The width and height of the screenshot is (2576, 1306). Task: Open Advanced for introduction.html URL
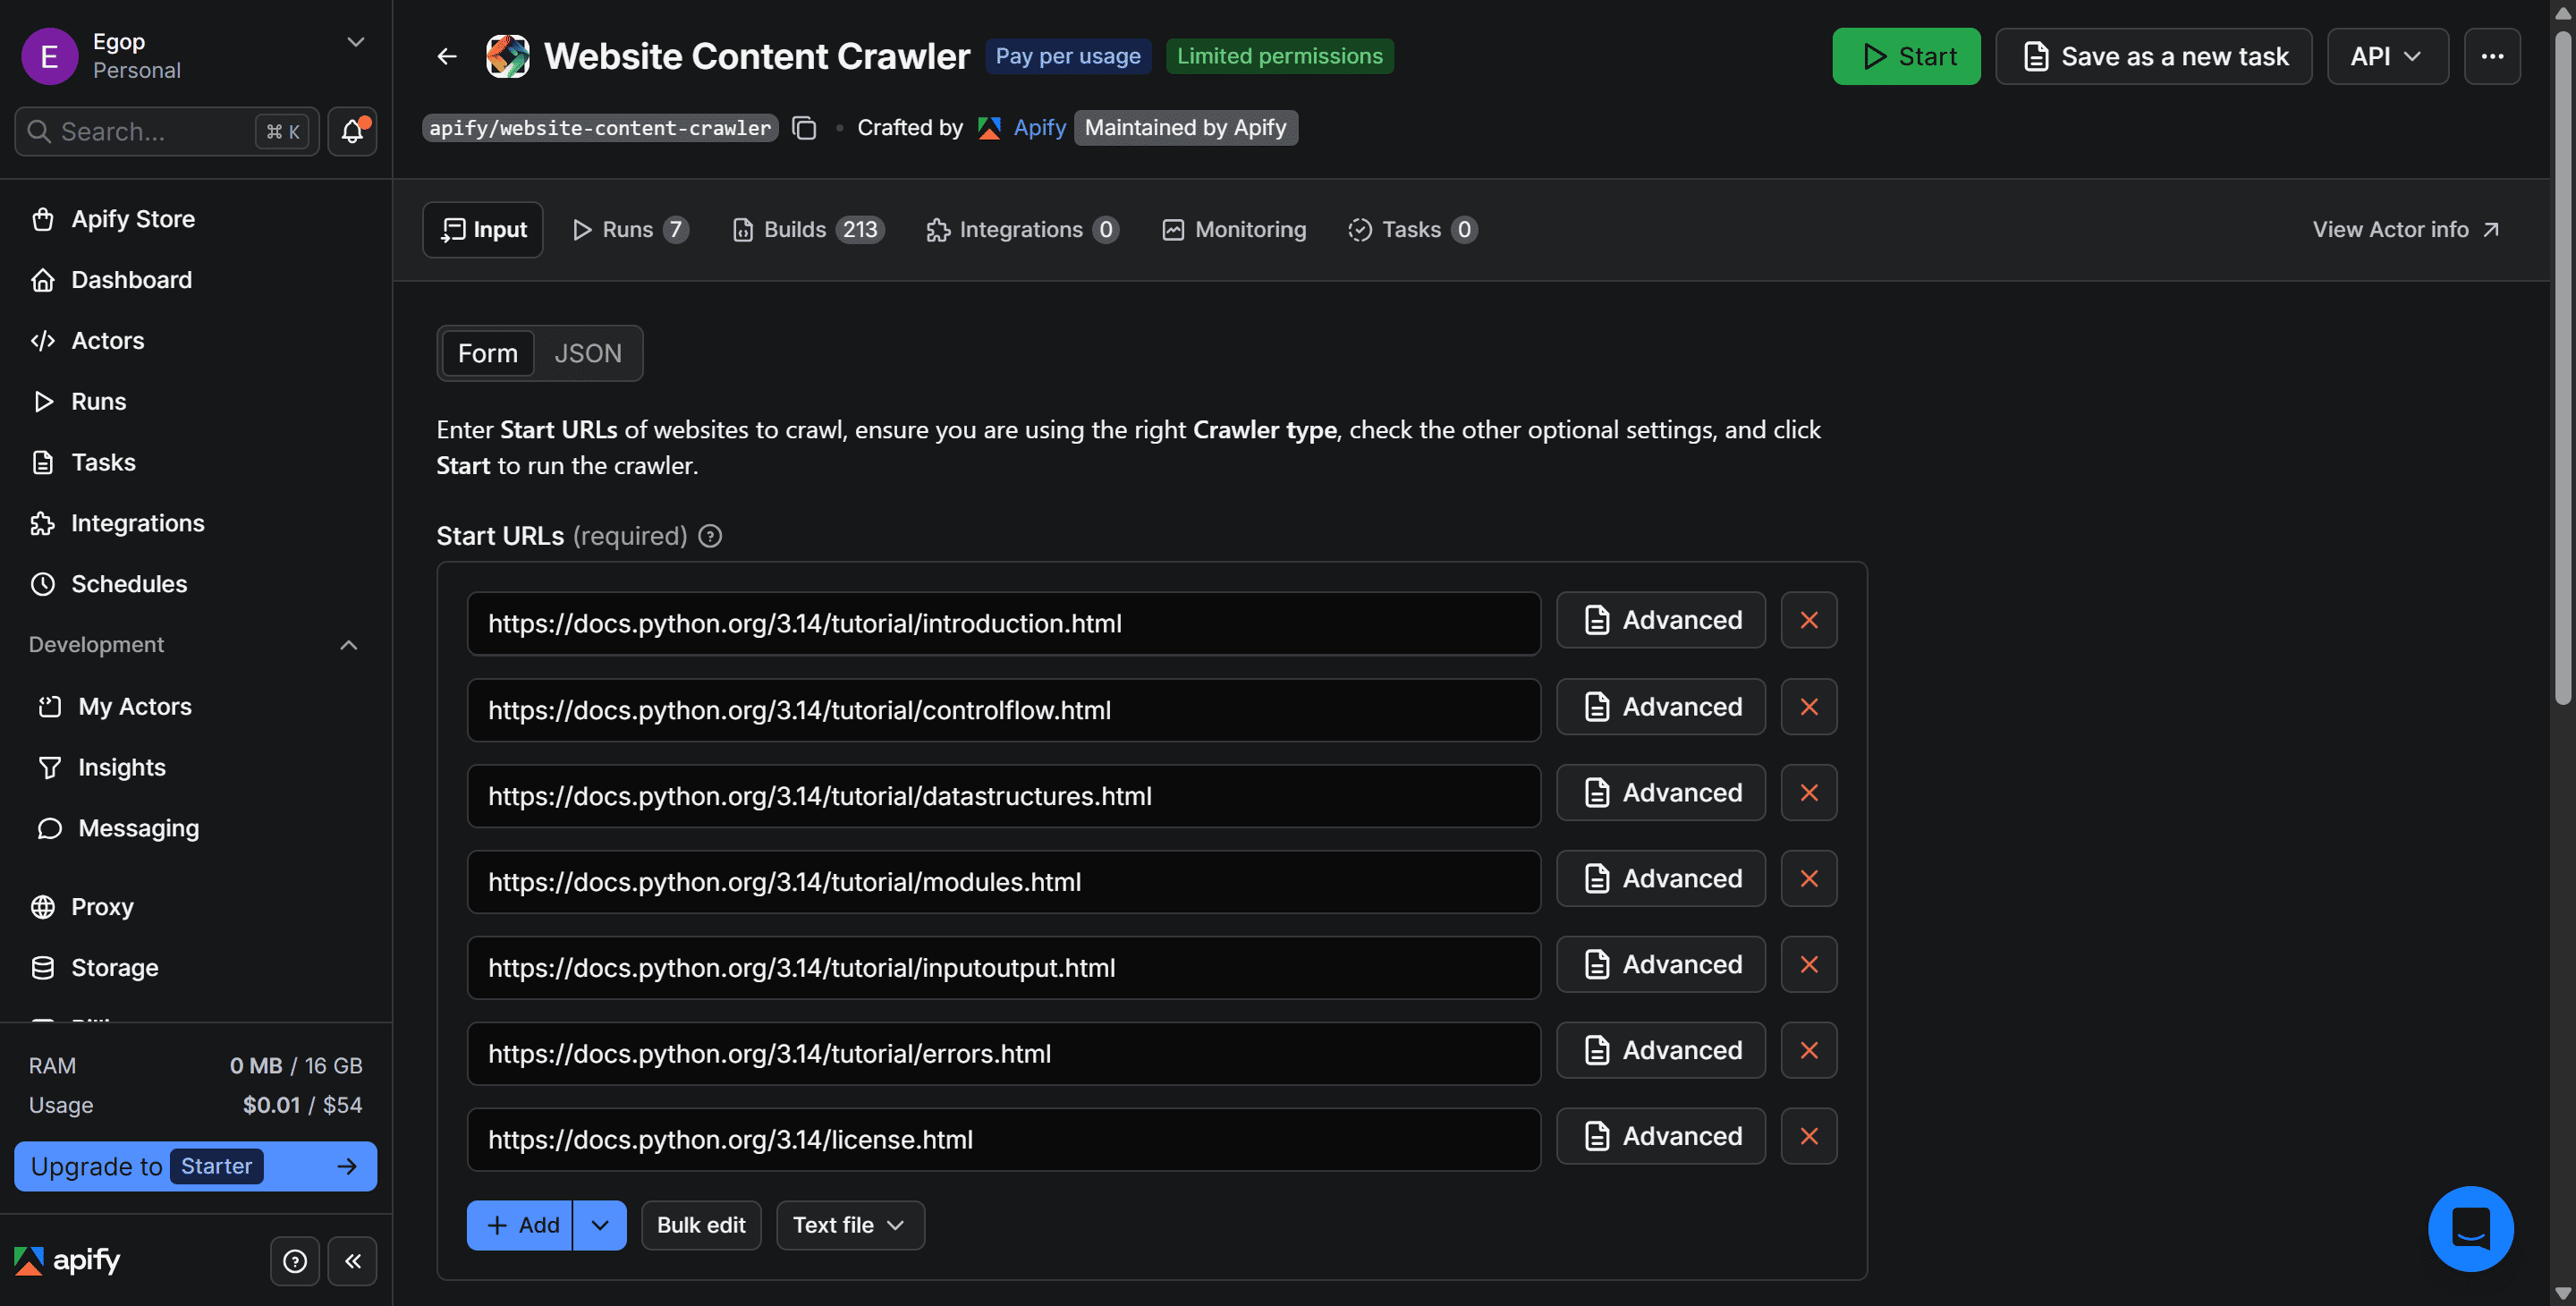[x=1660, y=620]
